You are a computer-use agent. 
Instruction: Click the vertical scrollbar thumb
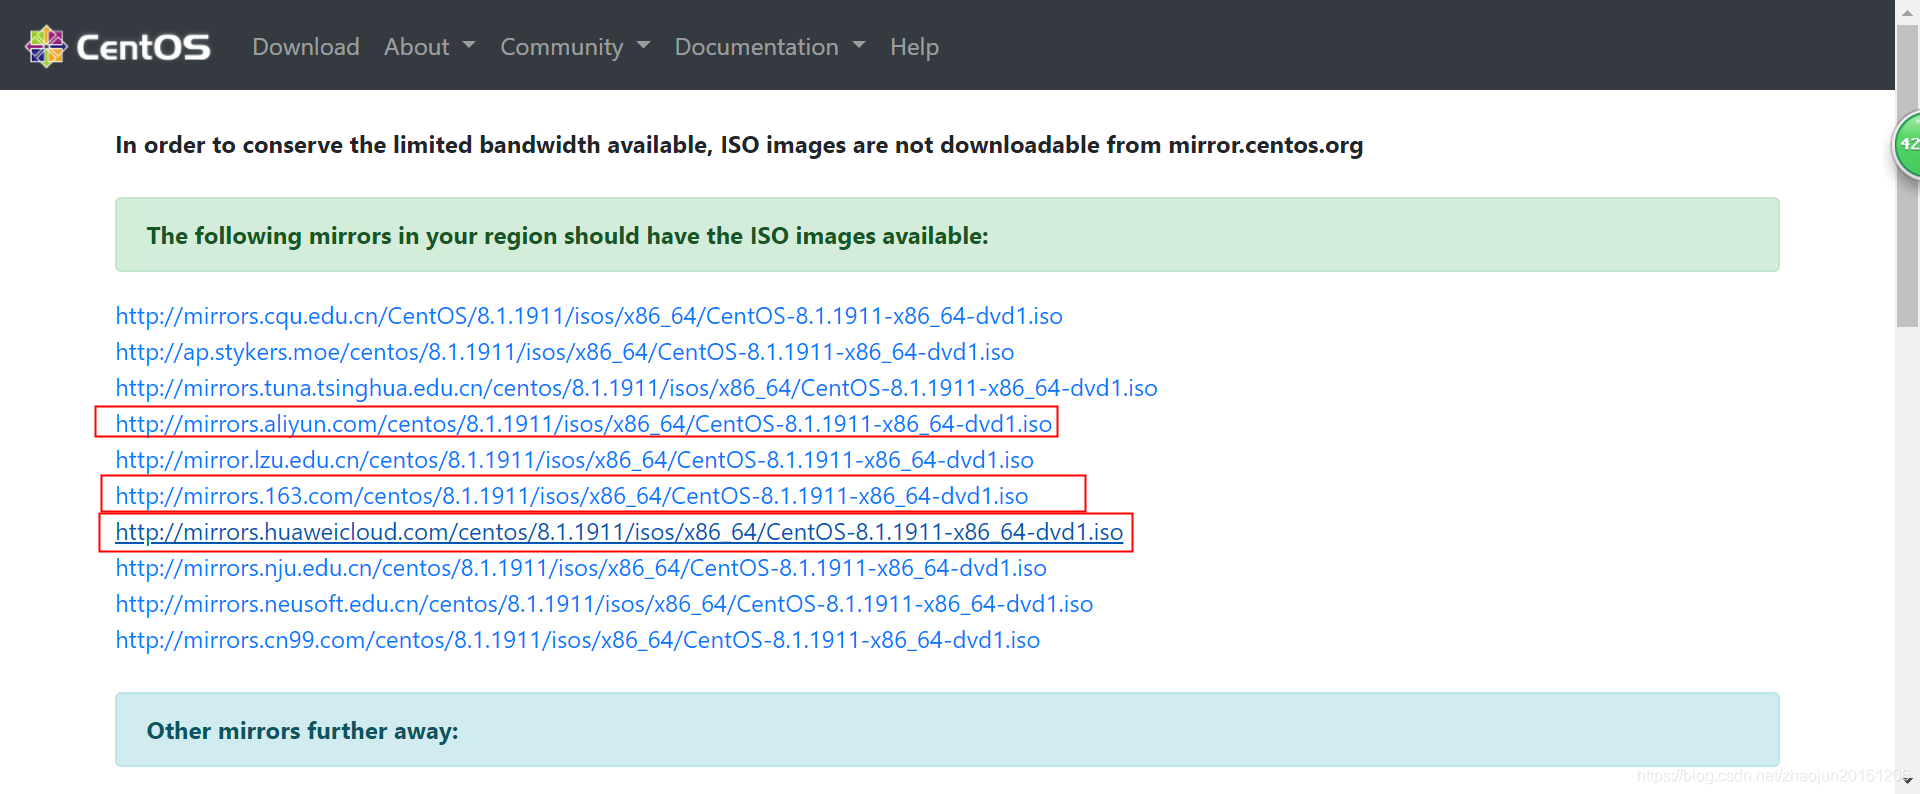pyautogui.click(x=1907, y=175)
